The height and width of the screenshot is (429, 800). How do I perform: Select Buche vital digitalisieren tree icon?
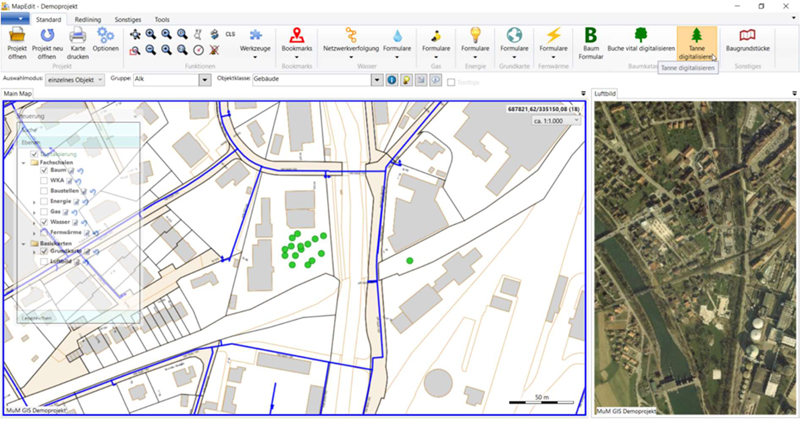(640, 36)
